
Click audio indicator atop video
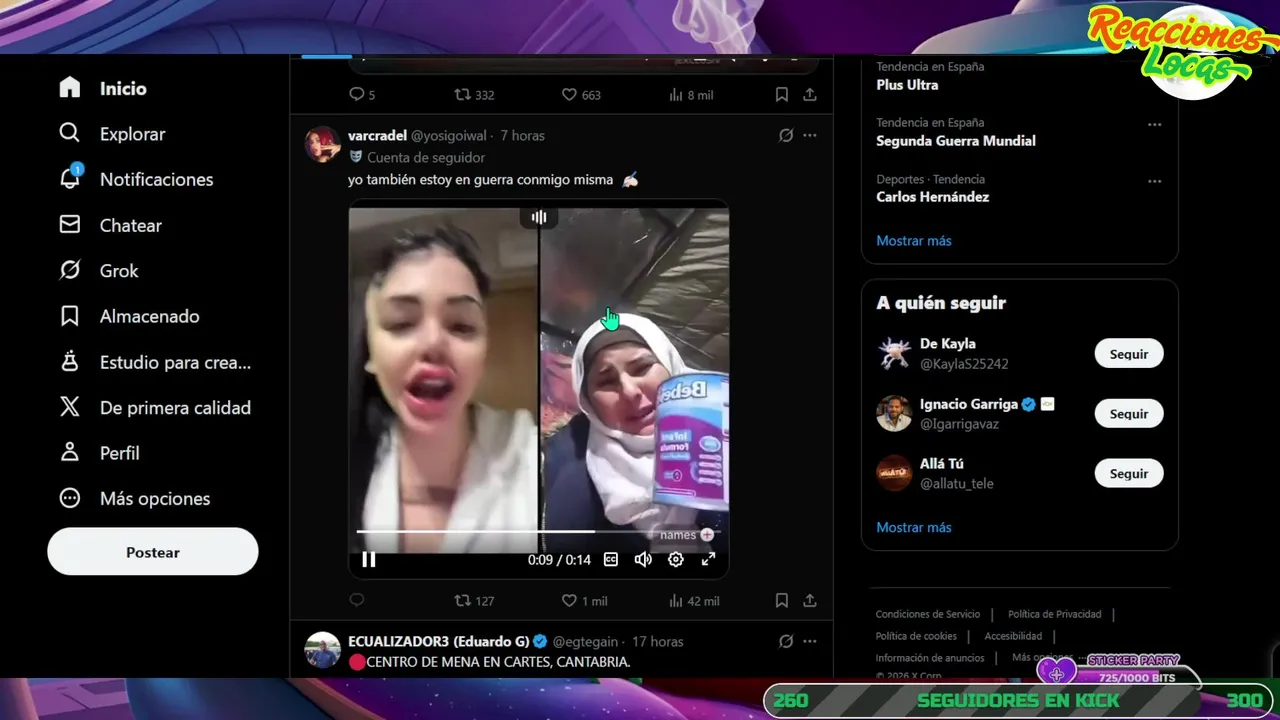pyautogui.click(x=539, y=217)
